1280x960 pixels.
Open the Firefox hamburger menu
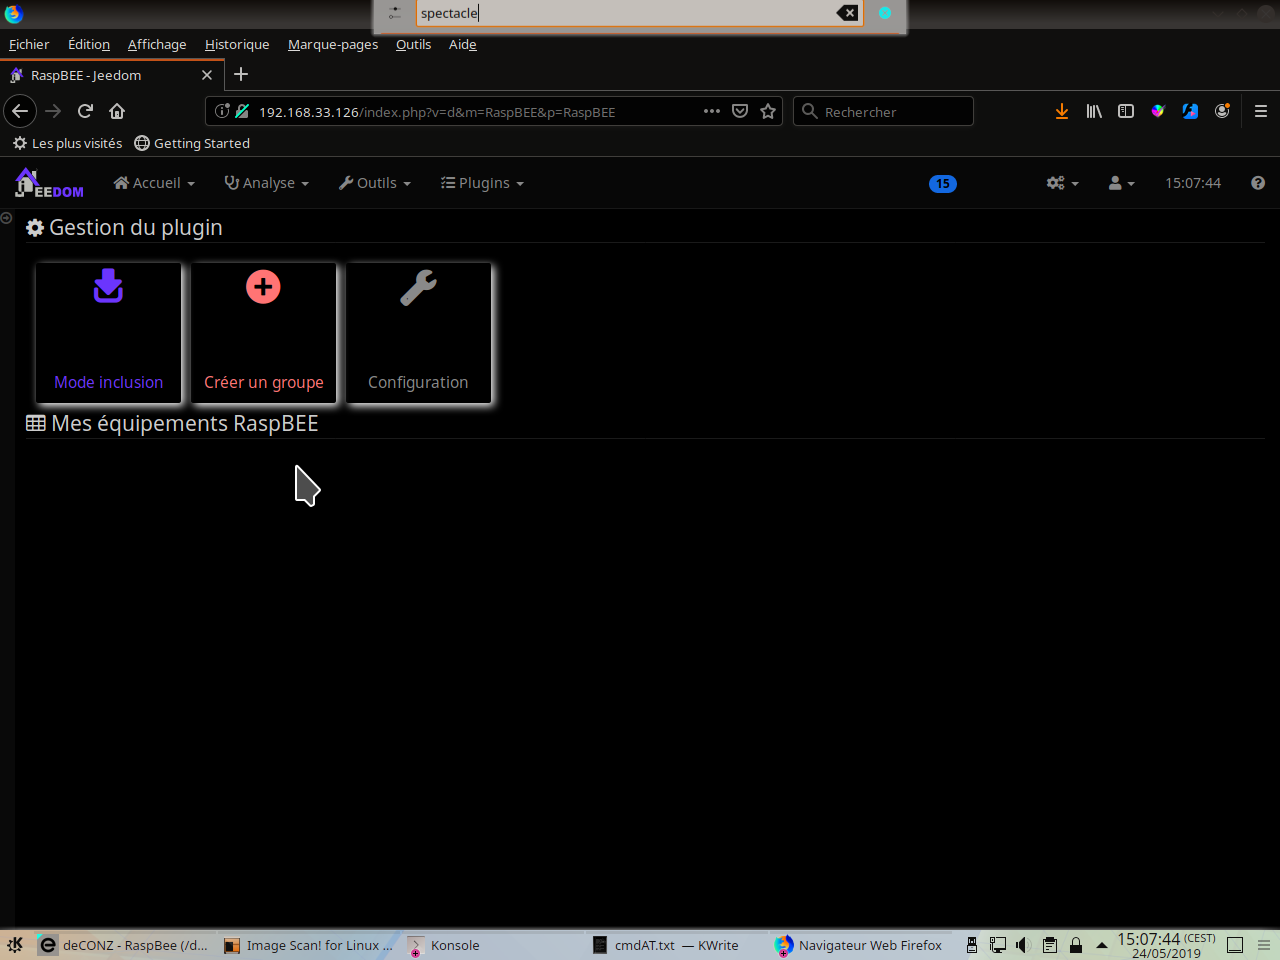(x=1261, y=111)
